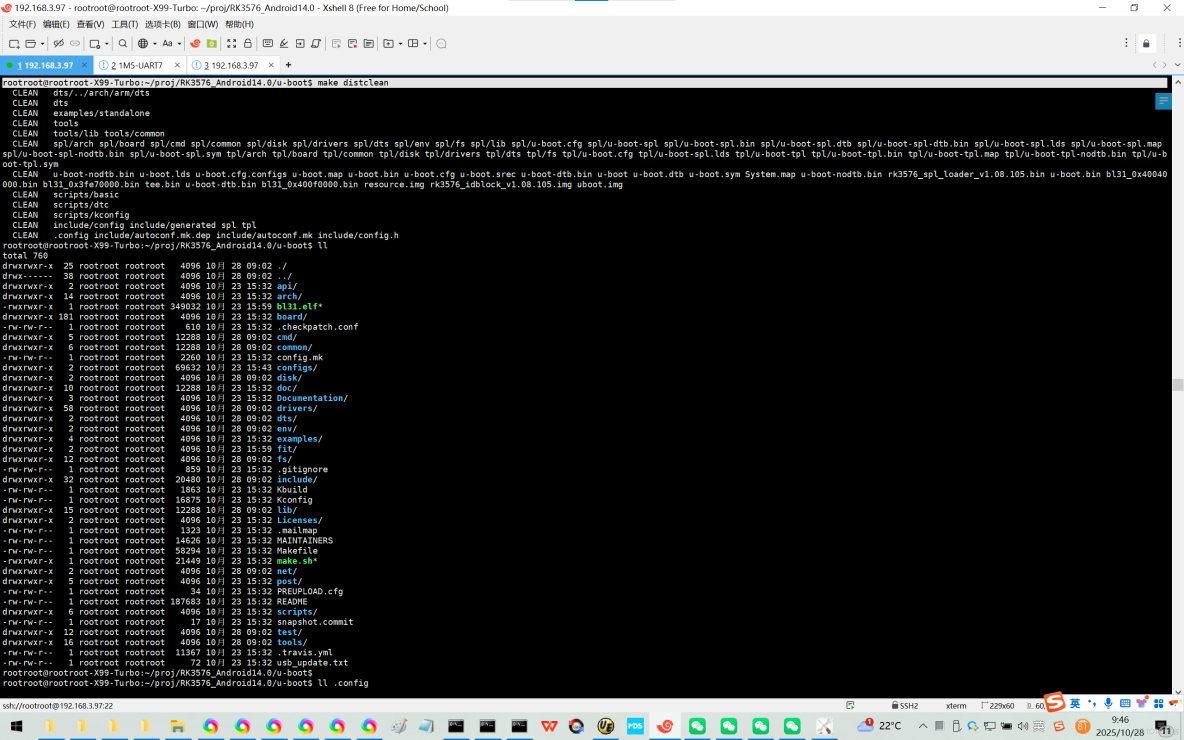Click the xterm status bar entry

[x=956, y=706]
